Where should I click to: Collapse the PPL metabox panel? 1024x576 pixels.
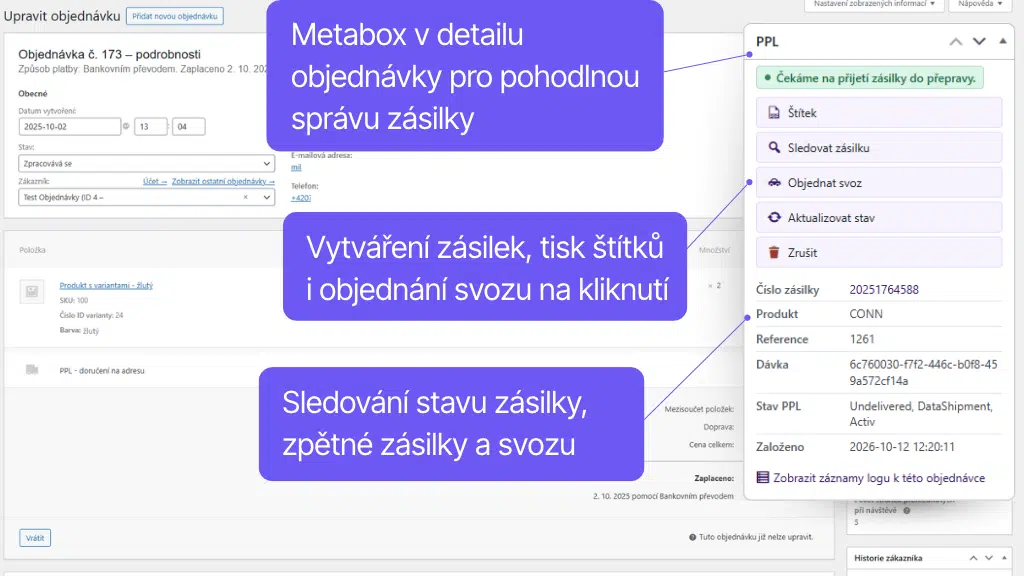1002,41
